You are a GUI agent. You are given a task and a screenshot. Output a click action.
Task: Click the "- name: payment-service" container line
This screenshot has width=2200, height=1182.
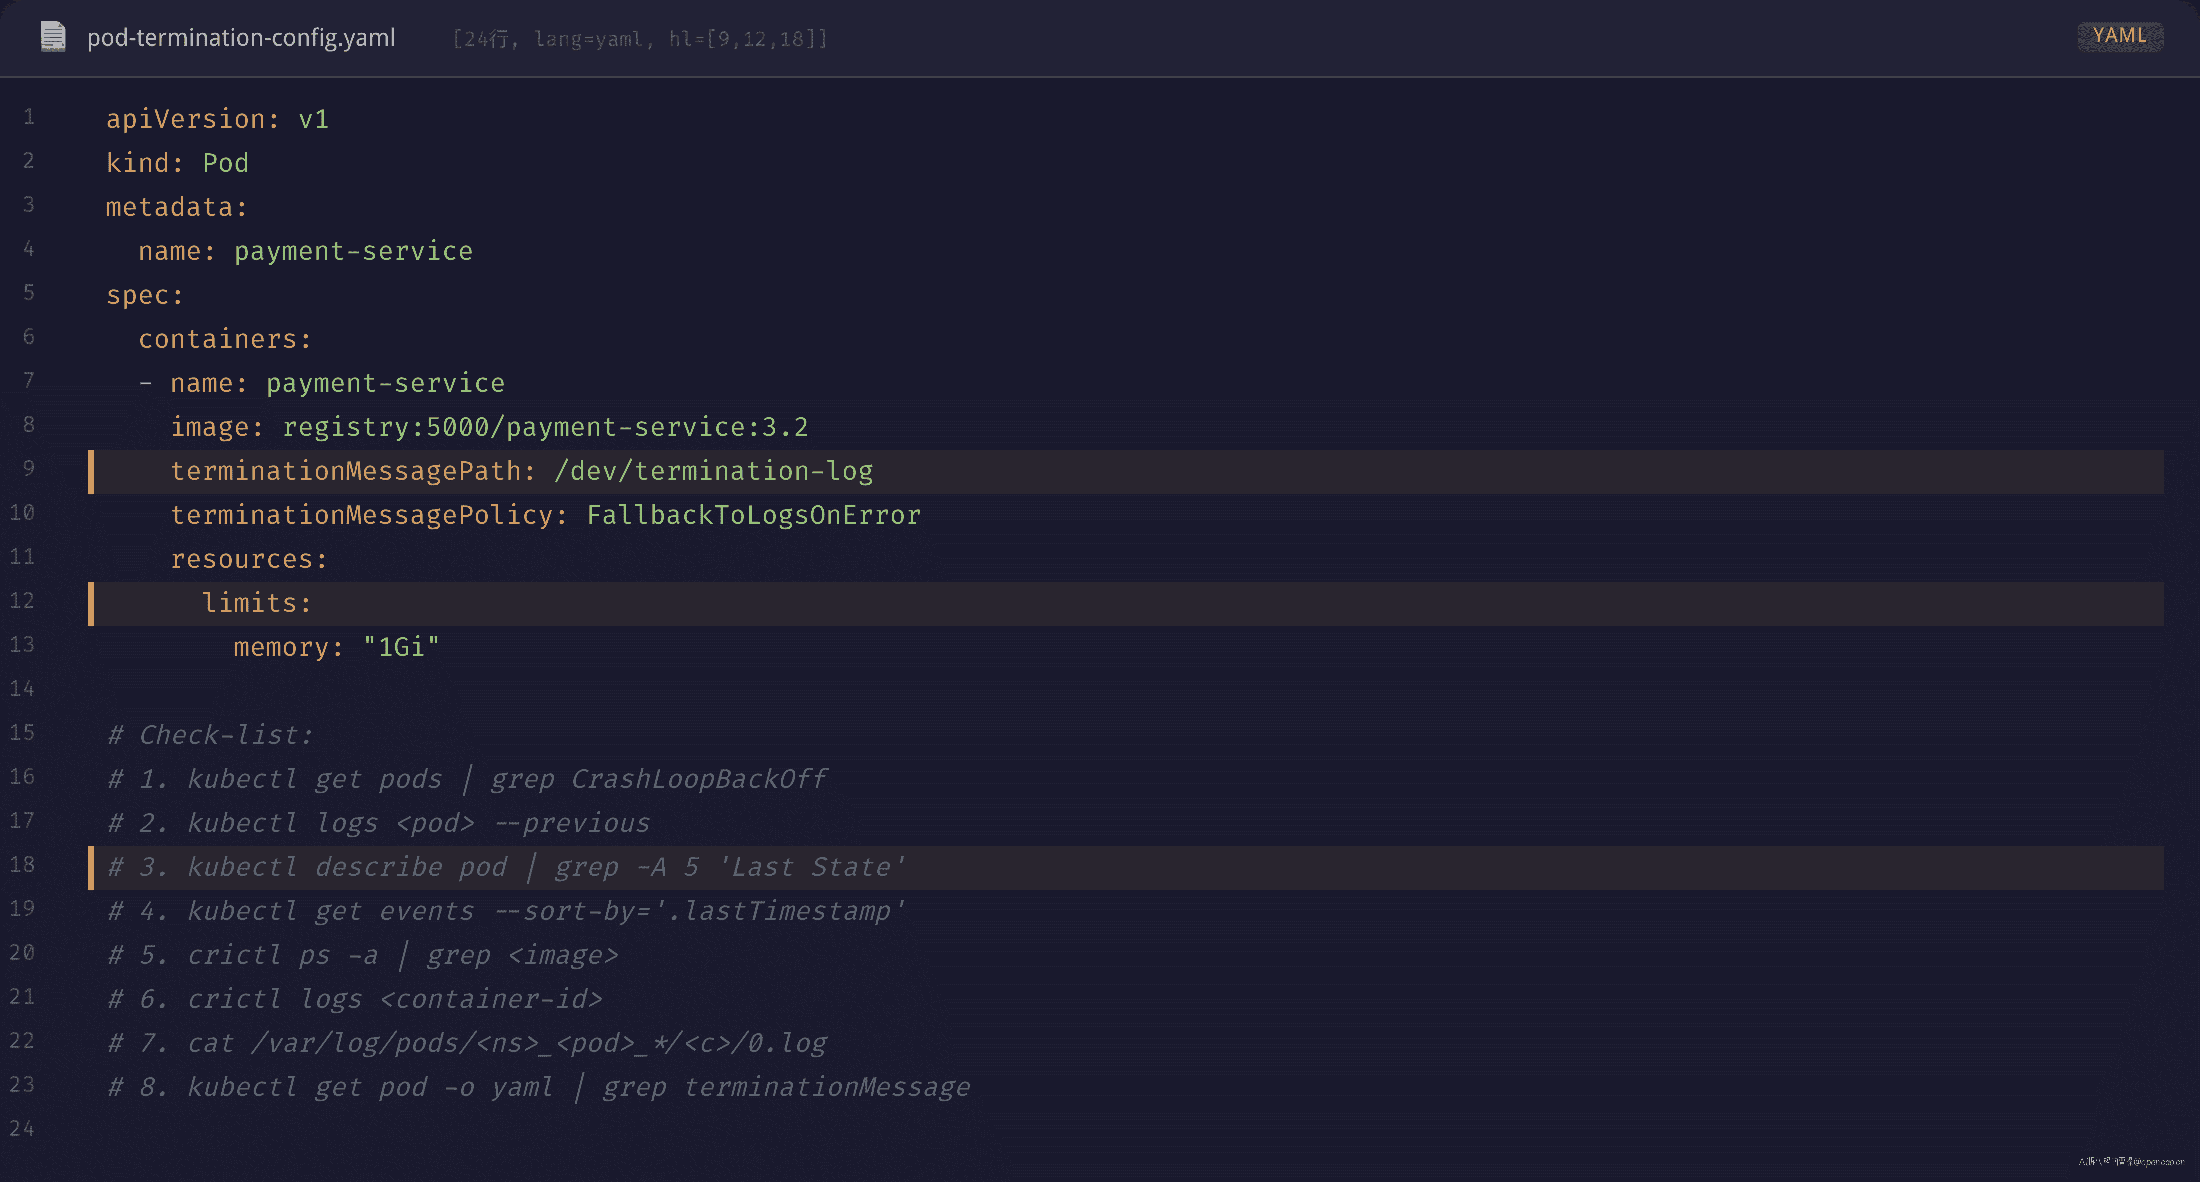(x=321, y=383)
